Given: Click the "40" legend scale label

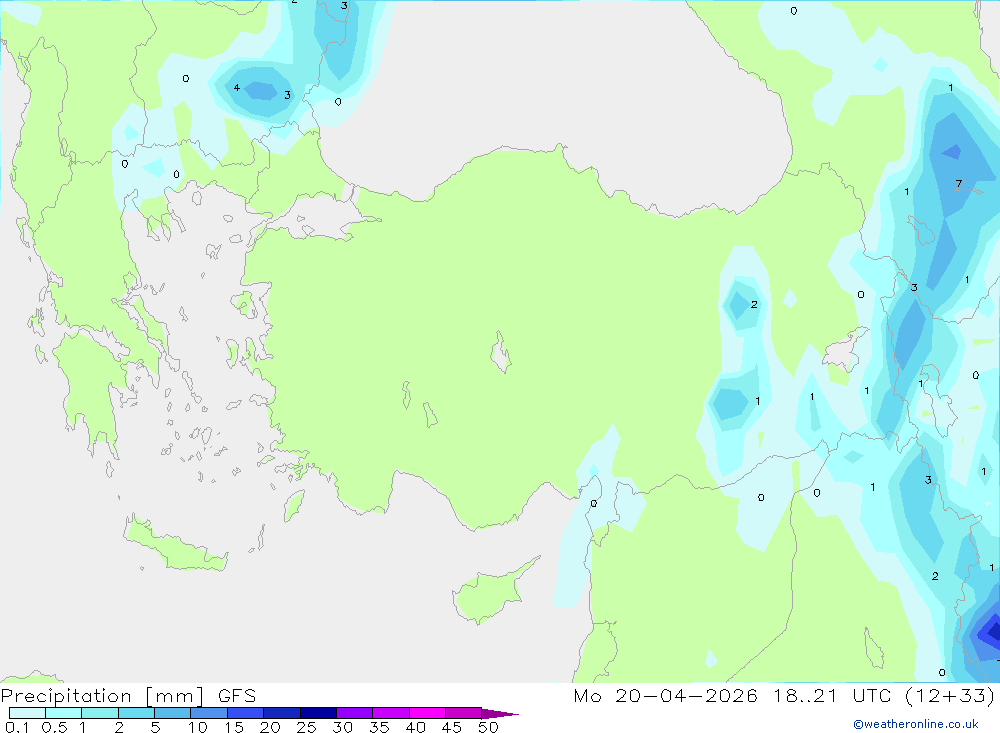Looking at the screenshot, I should [x=416, y=727].
